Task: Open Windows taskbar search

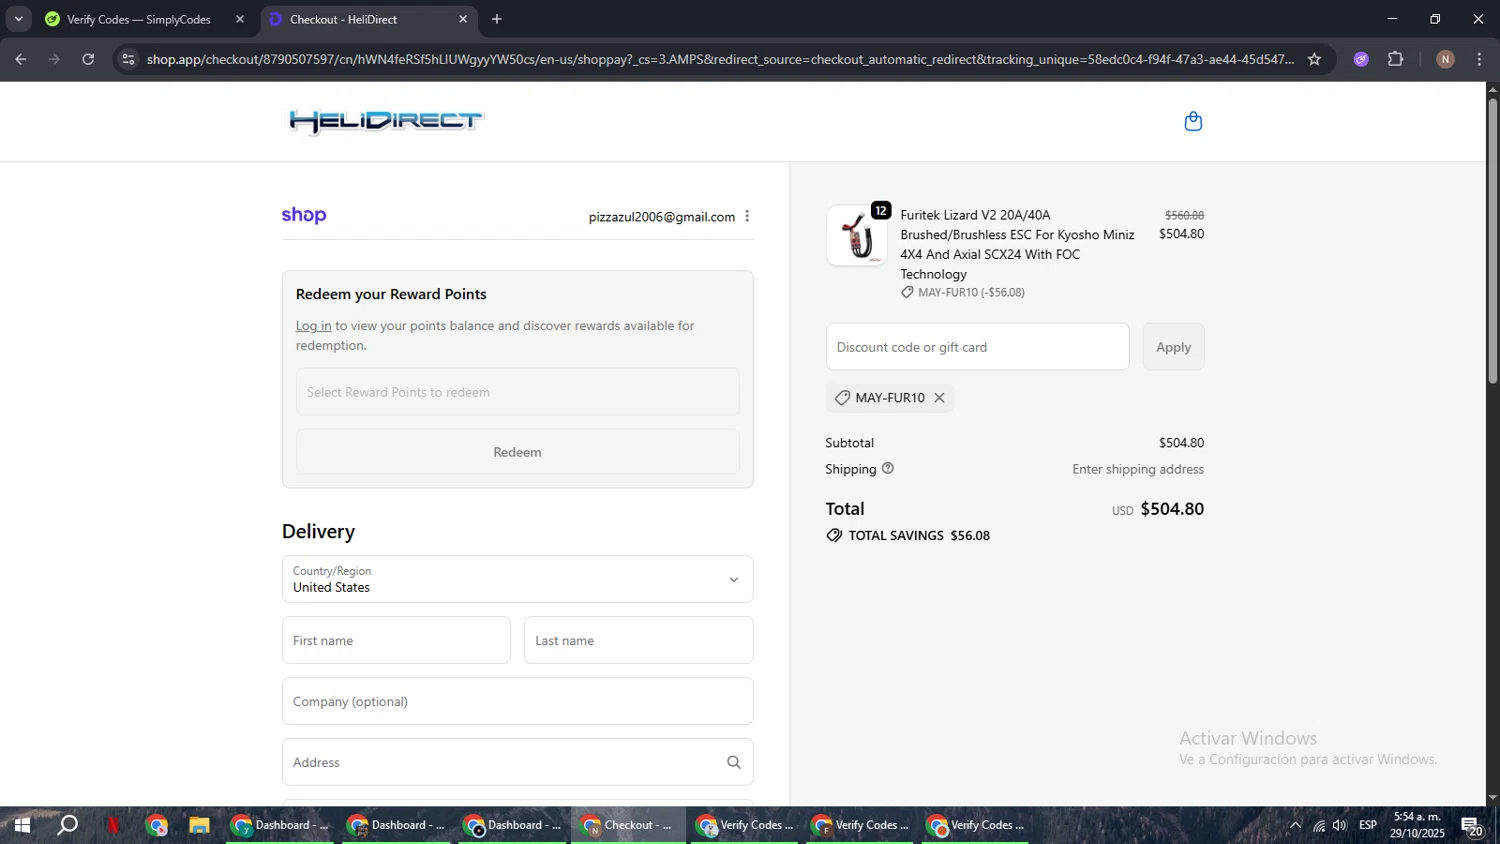Action: coord(67,826)
